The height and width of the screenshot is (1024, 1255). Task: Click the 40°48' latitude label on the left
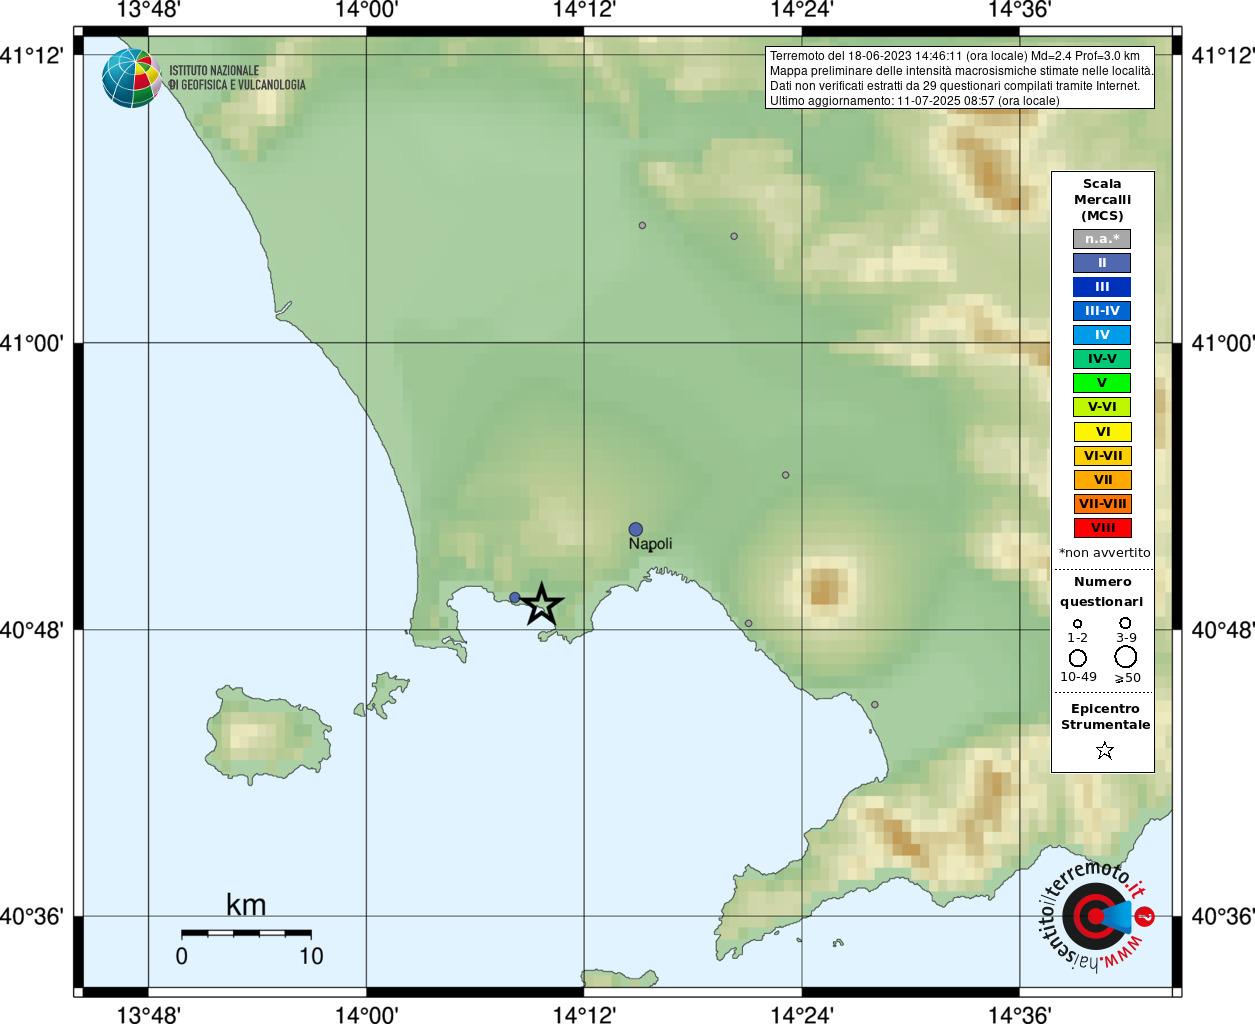(x=32, y=630)
